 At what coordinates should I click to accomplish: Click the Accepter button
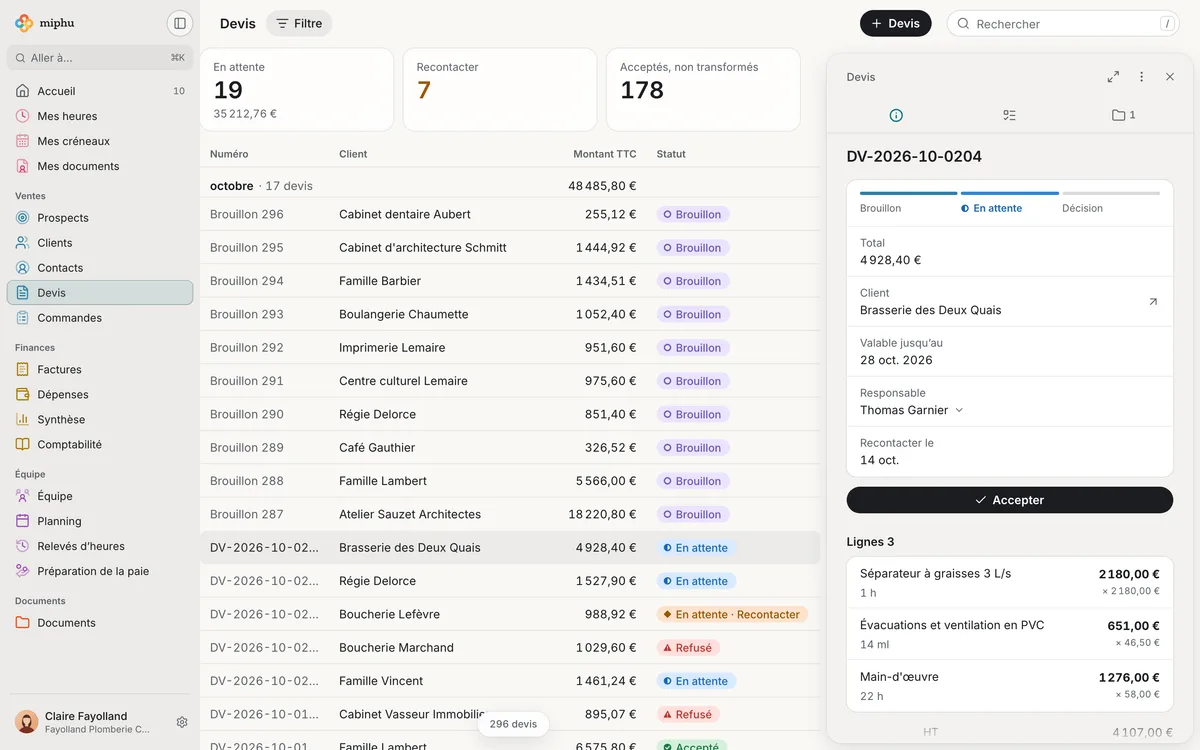pyautogui.click(x=1010, y=500)
